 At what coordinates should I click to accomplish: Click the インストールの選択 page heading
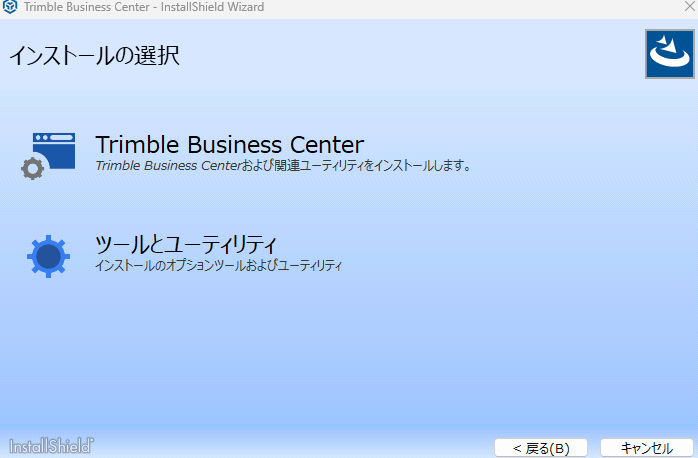click(x=94, y=55)
